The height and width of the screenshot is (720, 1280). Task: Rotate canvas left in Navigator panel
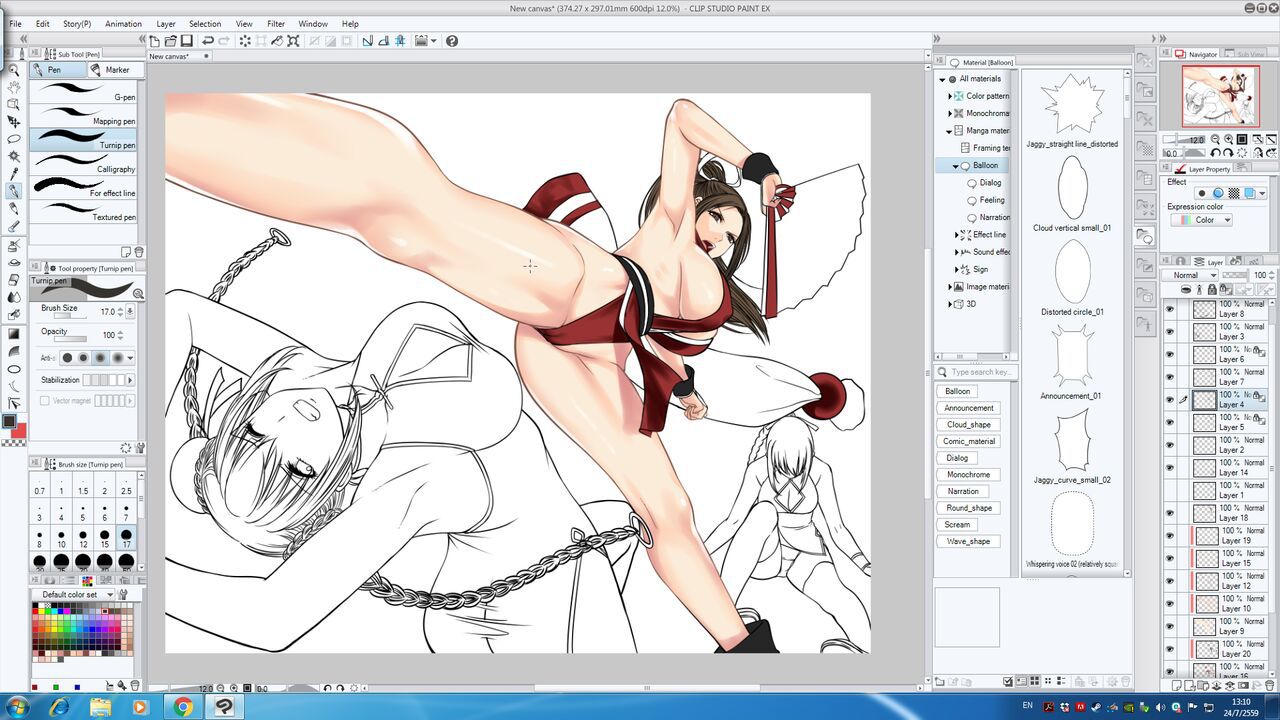click(x=1215, y=153)
